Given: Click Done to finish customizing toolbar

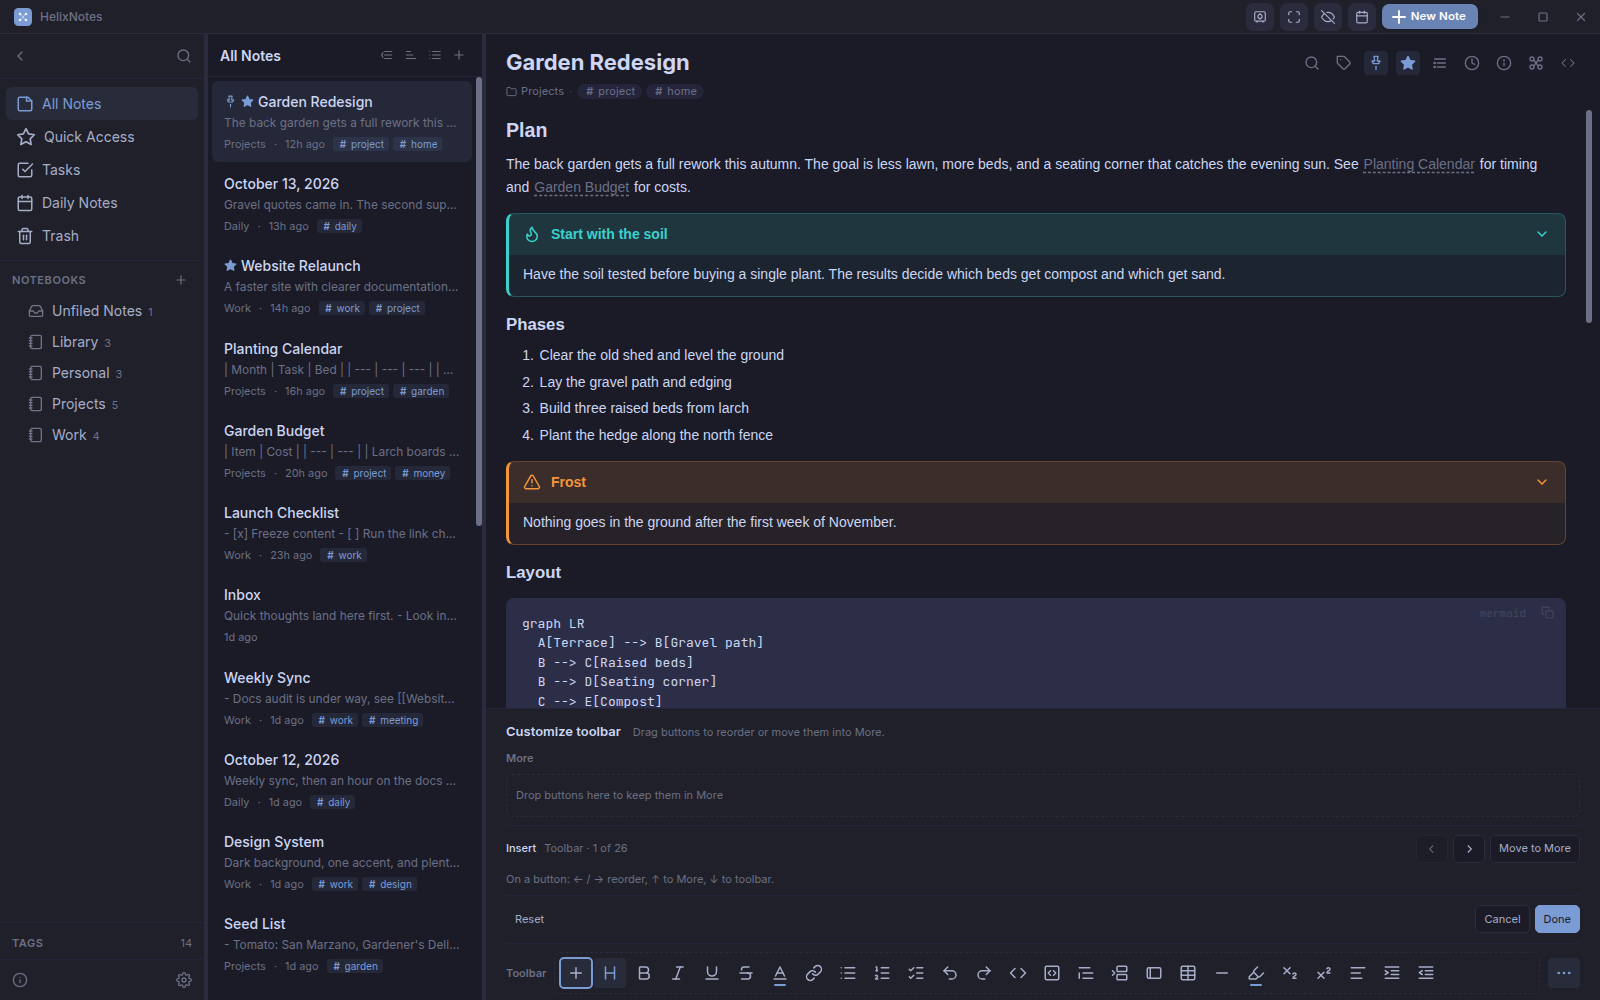Looking at the screenshot, I should [1557, 919].
